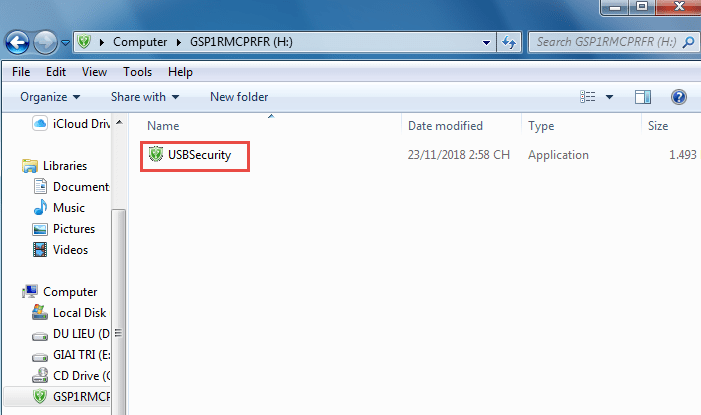Click the shield icon in address bar

click(x=84, y=42)
